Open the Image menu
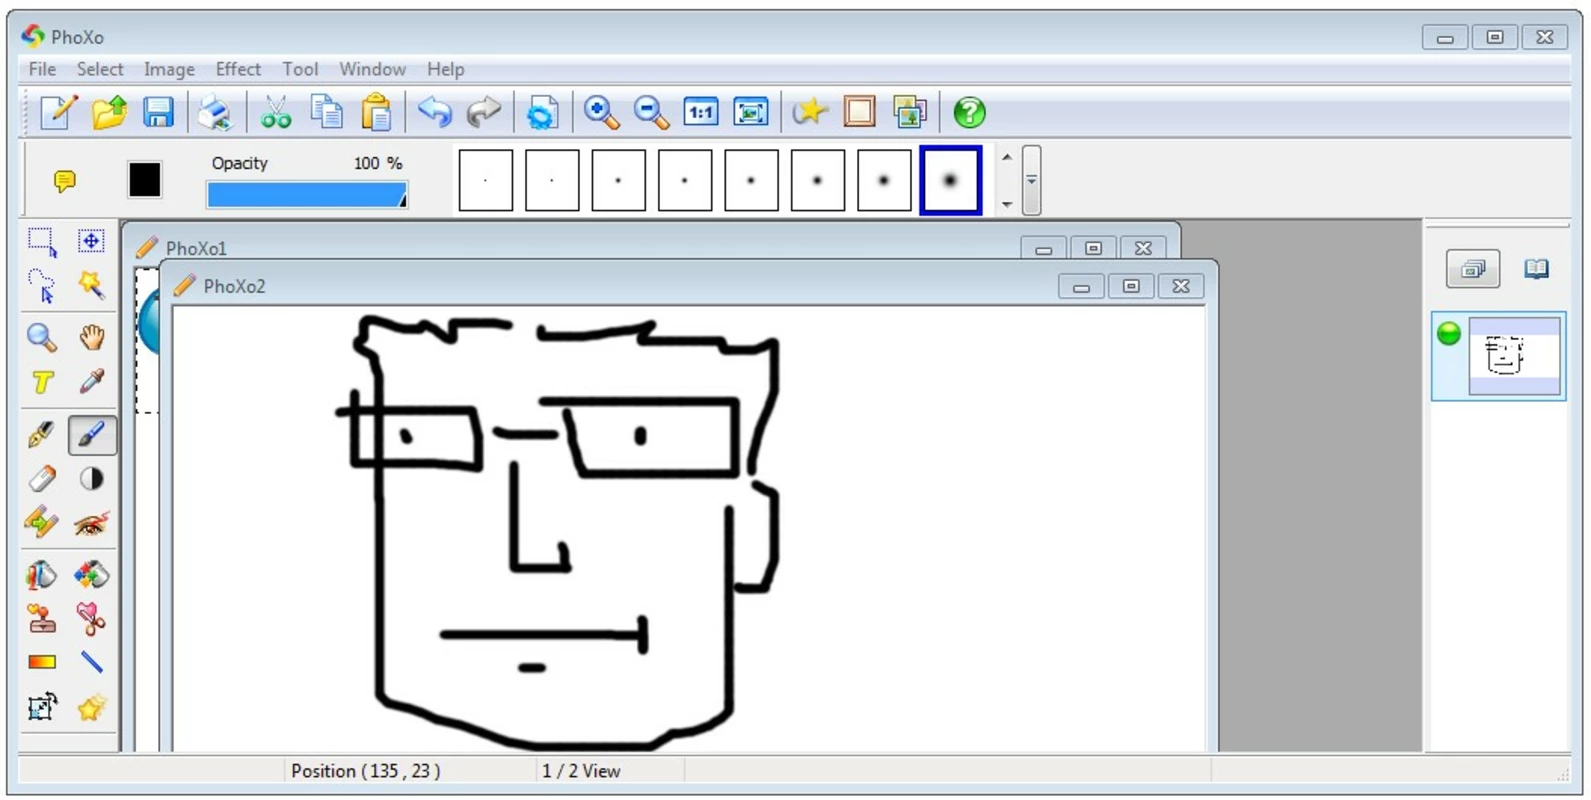1591x800 pixels. 169,69
